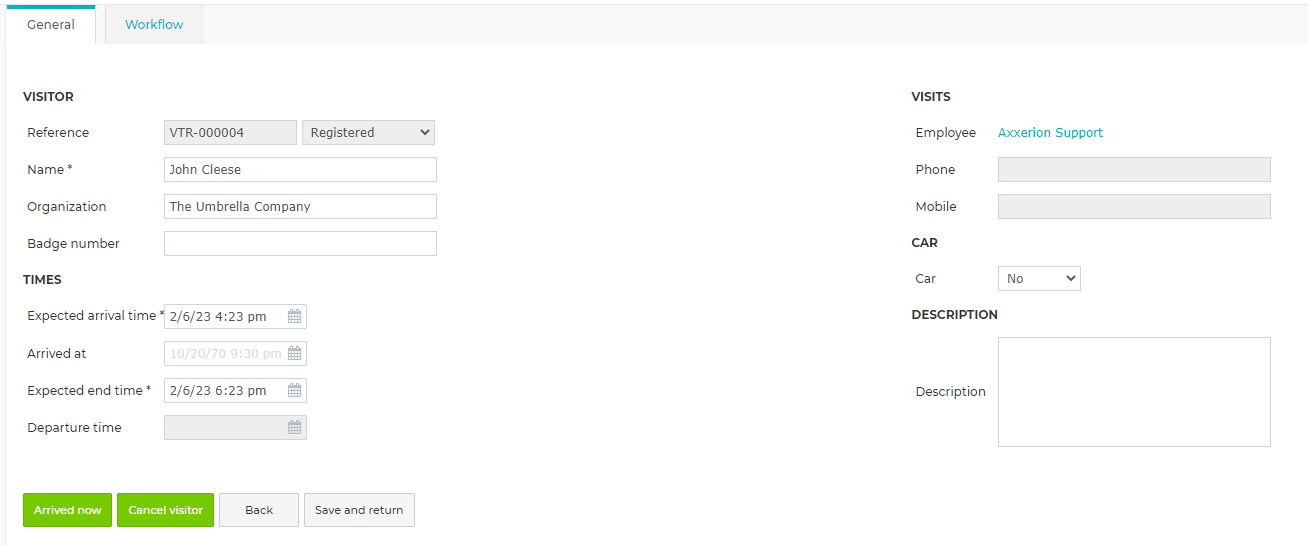
Task: Switch to the General tab
Action: tap(51, 24)
